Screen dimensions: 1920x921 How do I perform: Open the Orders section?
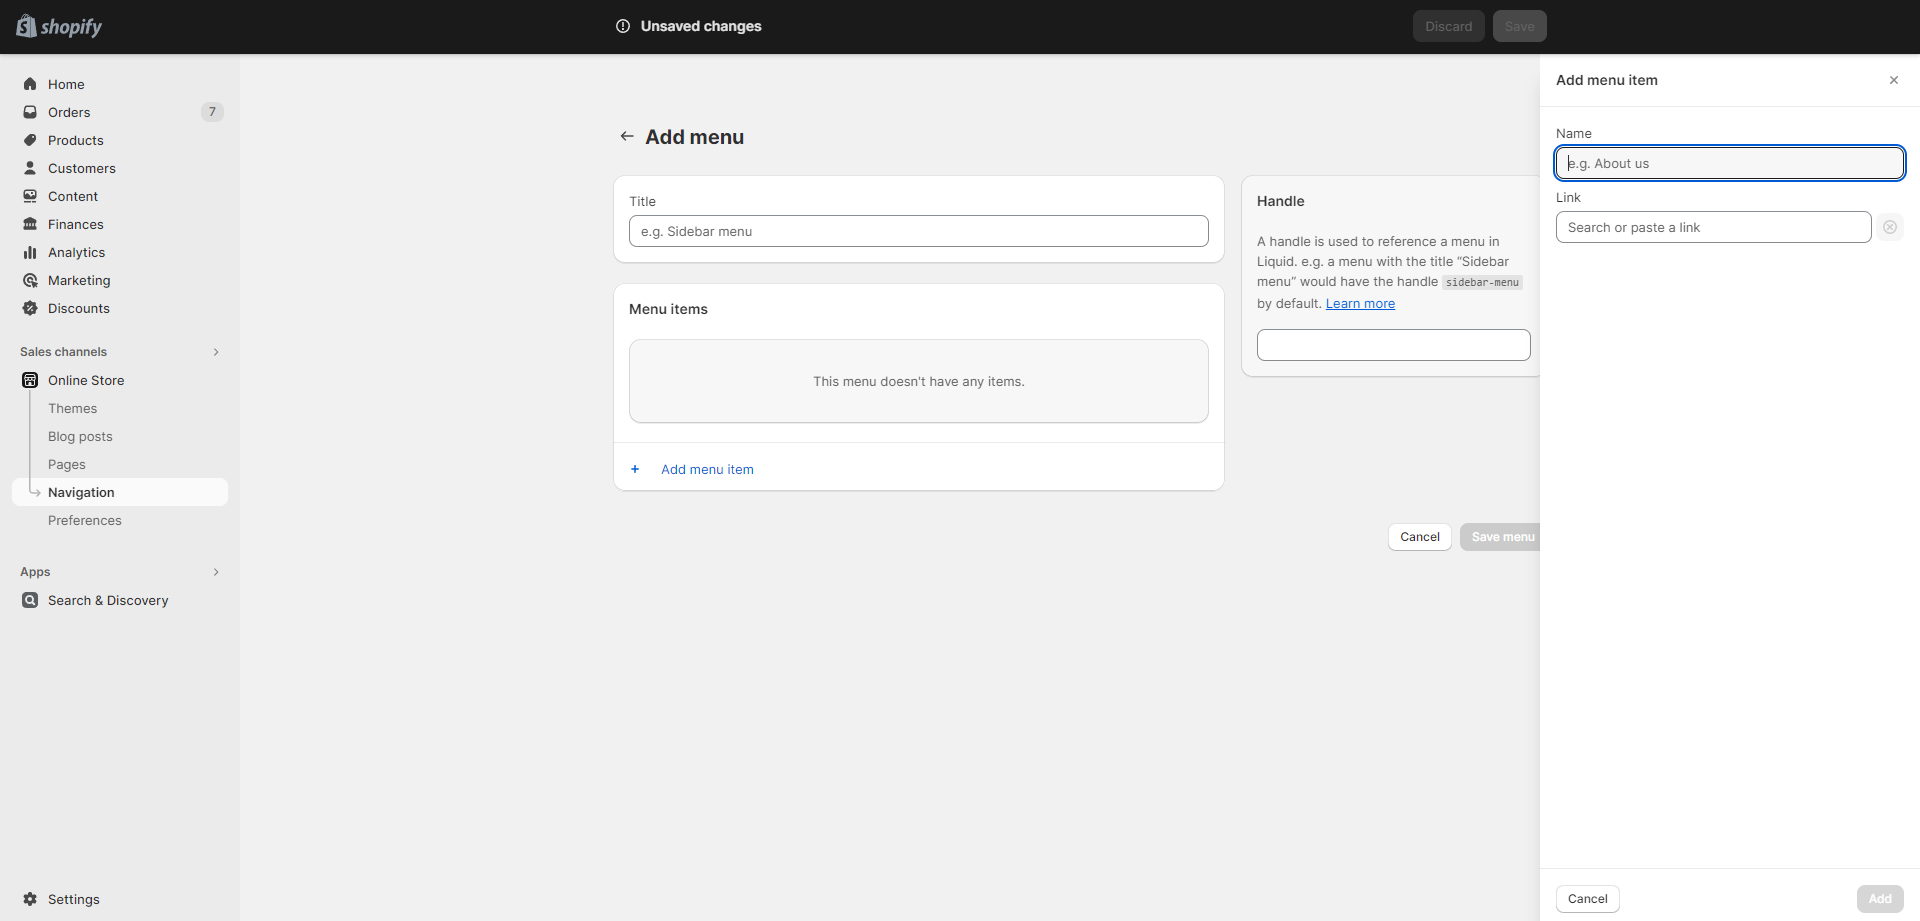69,112
